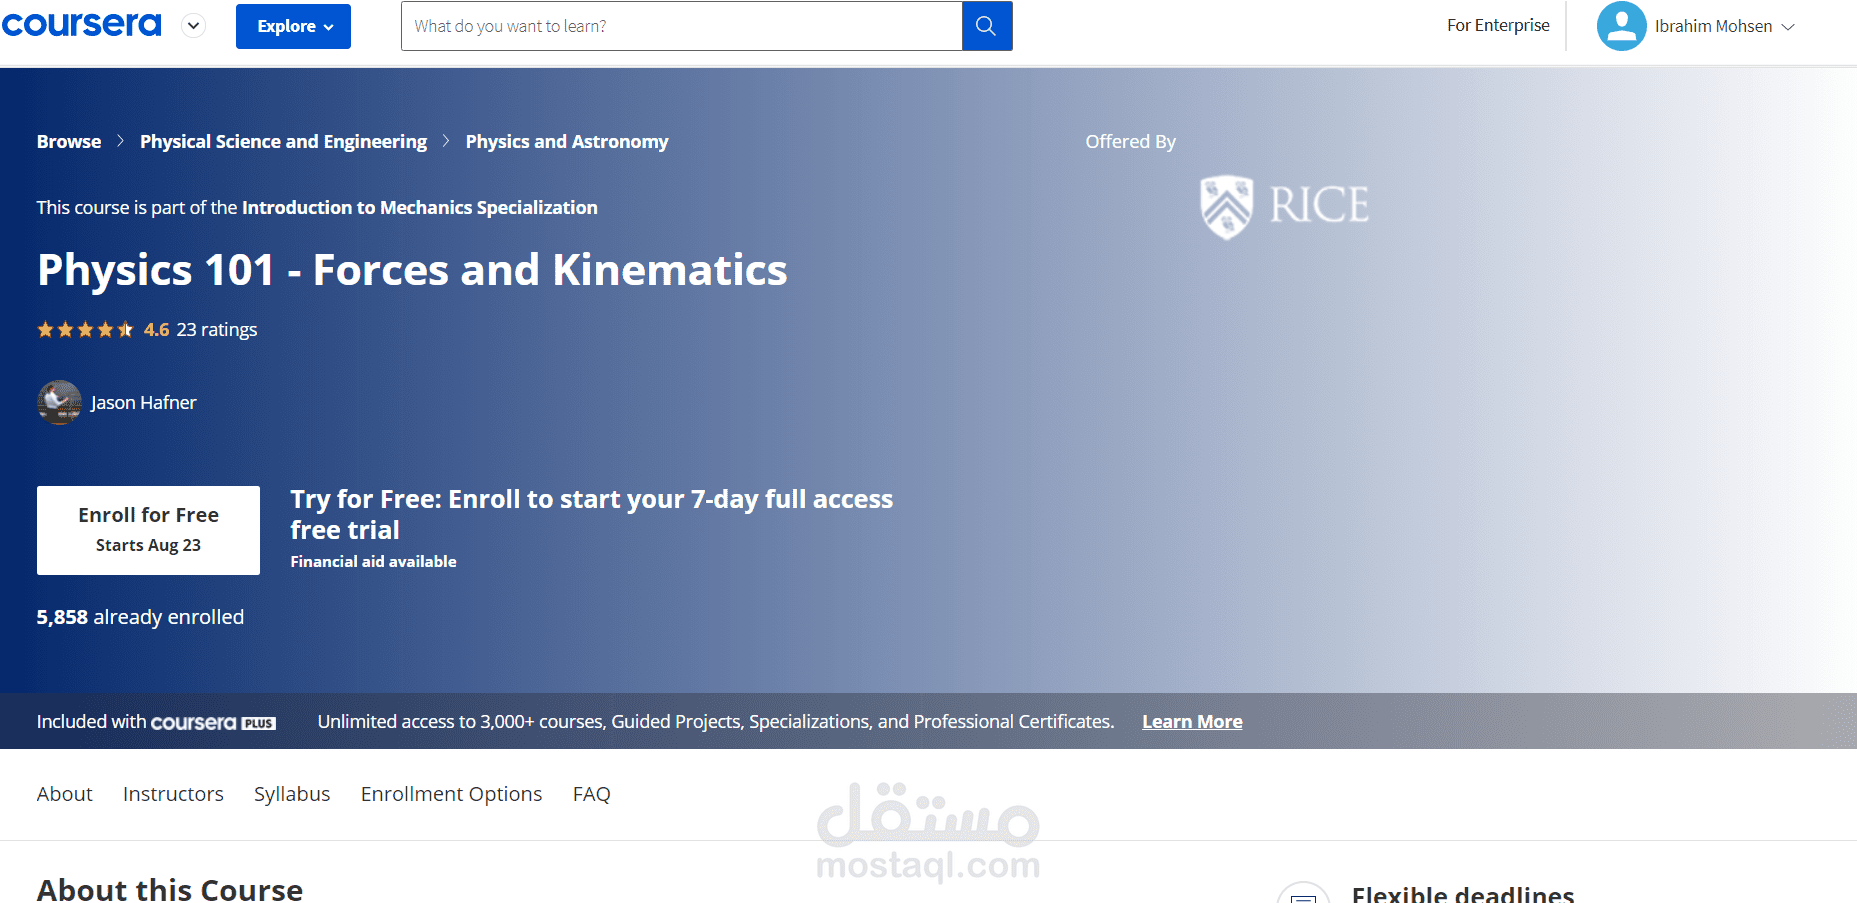The height and width of the screenshot is (903, 1857).
Task: Click the 'Unlimited access to 3,000+ courses' text
Action: pyautogui.click(x=716, y=721)
